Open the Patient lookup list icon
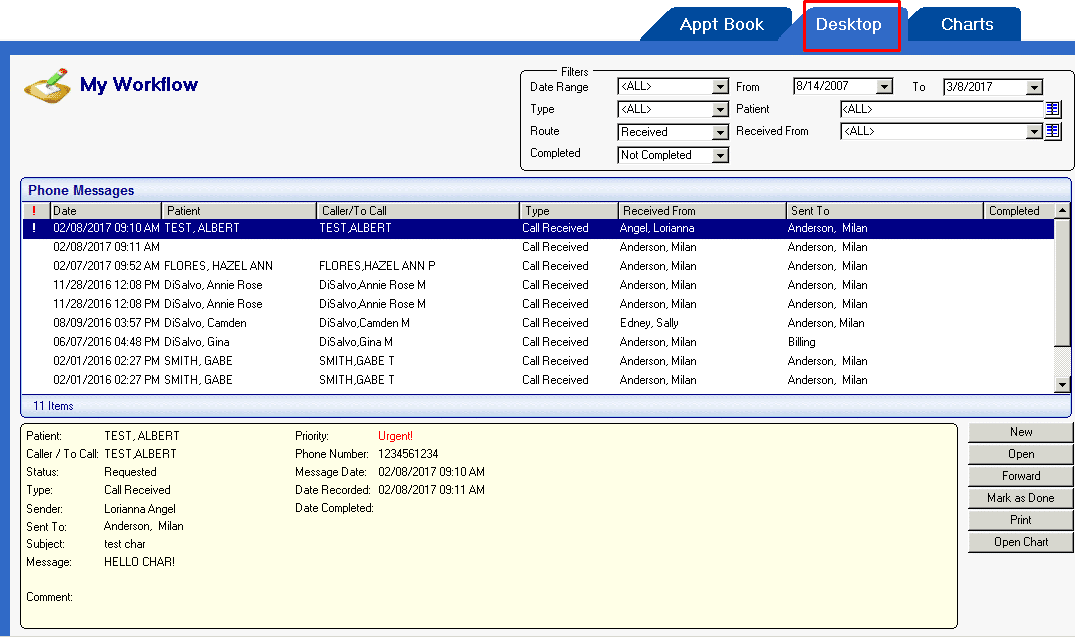Viewport: 1075px width, 637px height. 1053,109
